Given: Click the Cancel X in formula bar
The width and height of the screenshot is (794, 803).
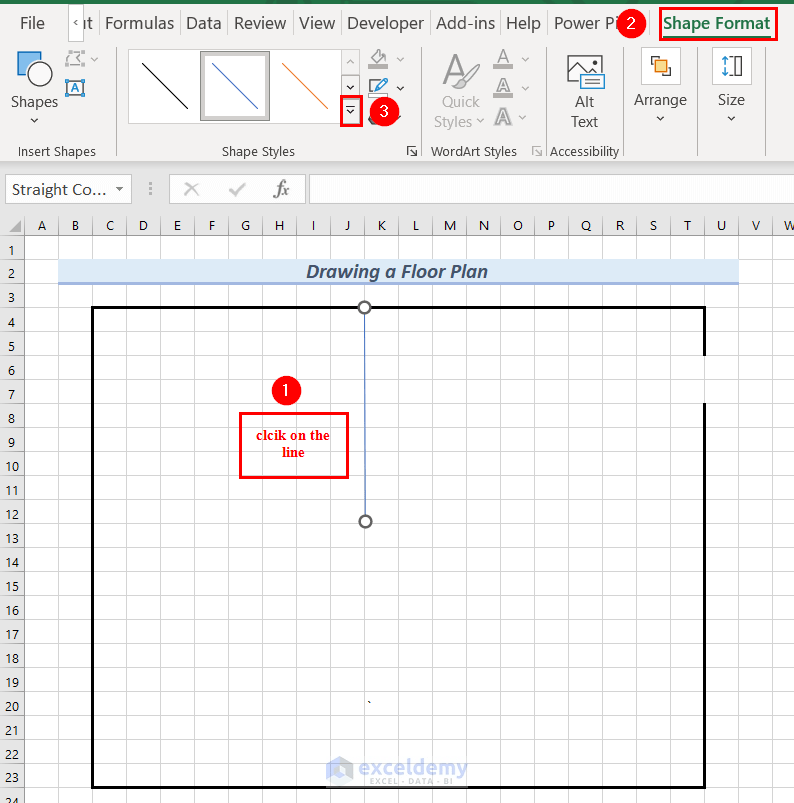Looking at the screenshot, I should click(192, 189).
